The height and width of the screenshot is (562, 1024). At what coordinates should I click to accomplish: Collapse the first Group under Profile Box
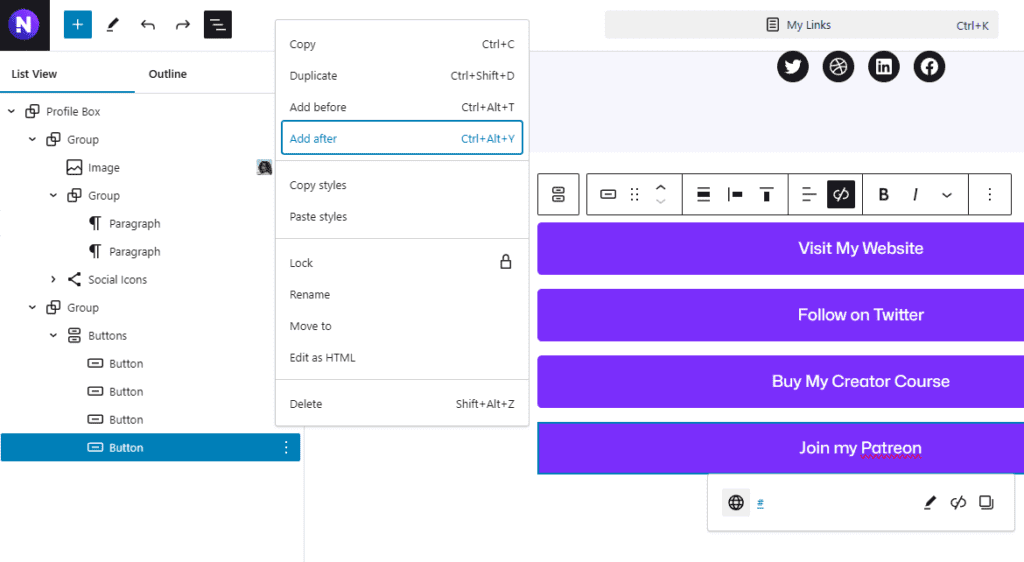[32, 139]
